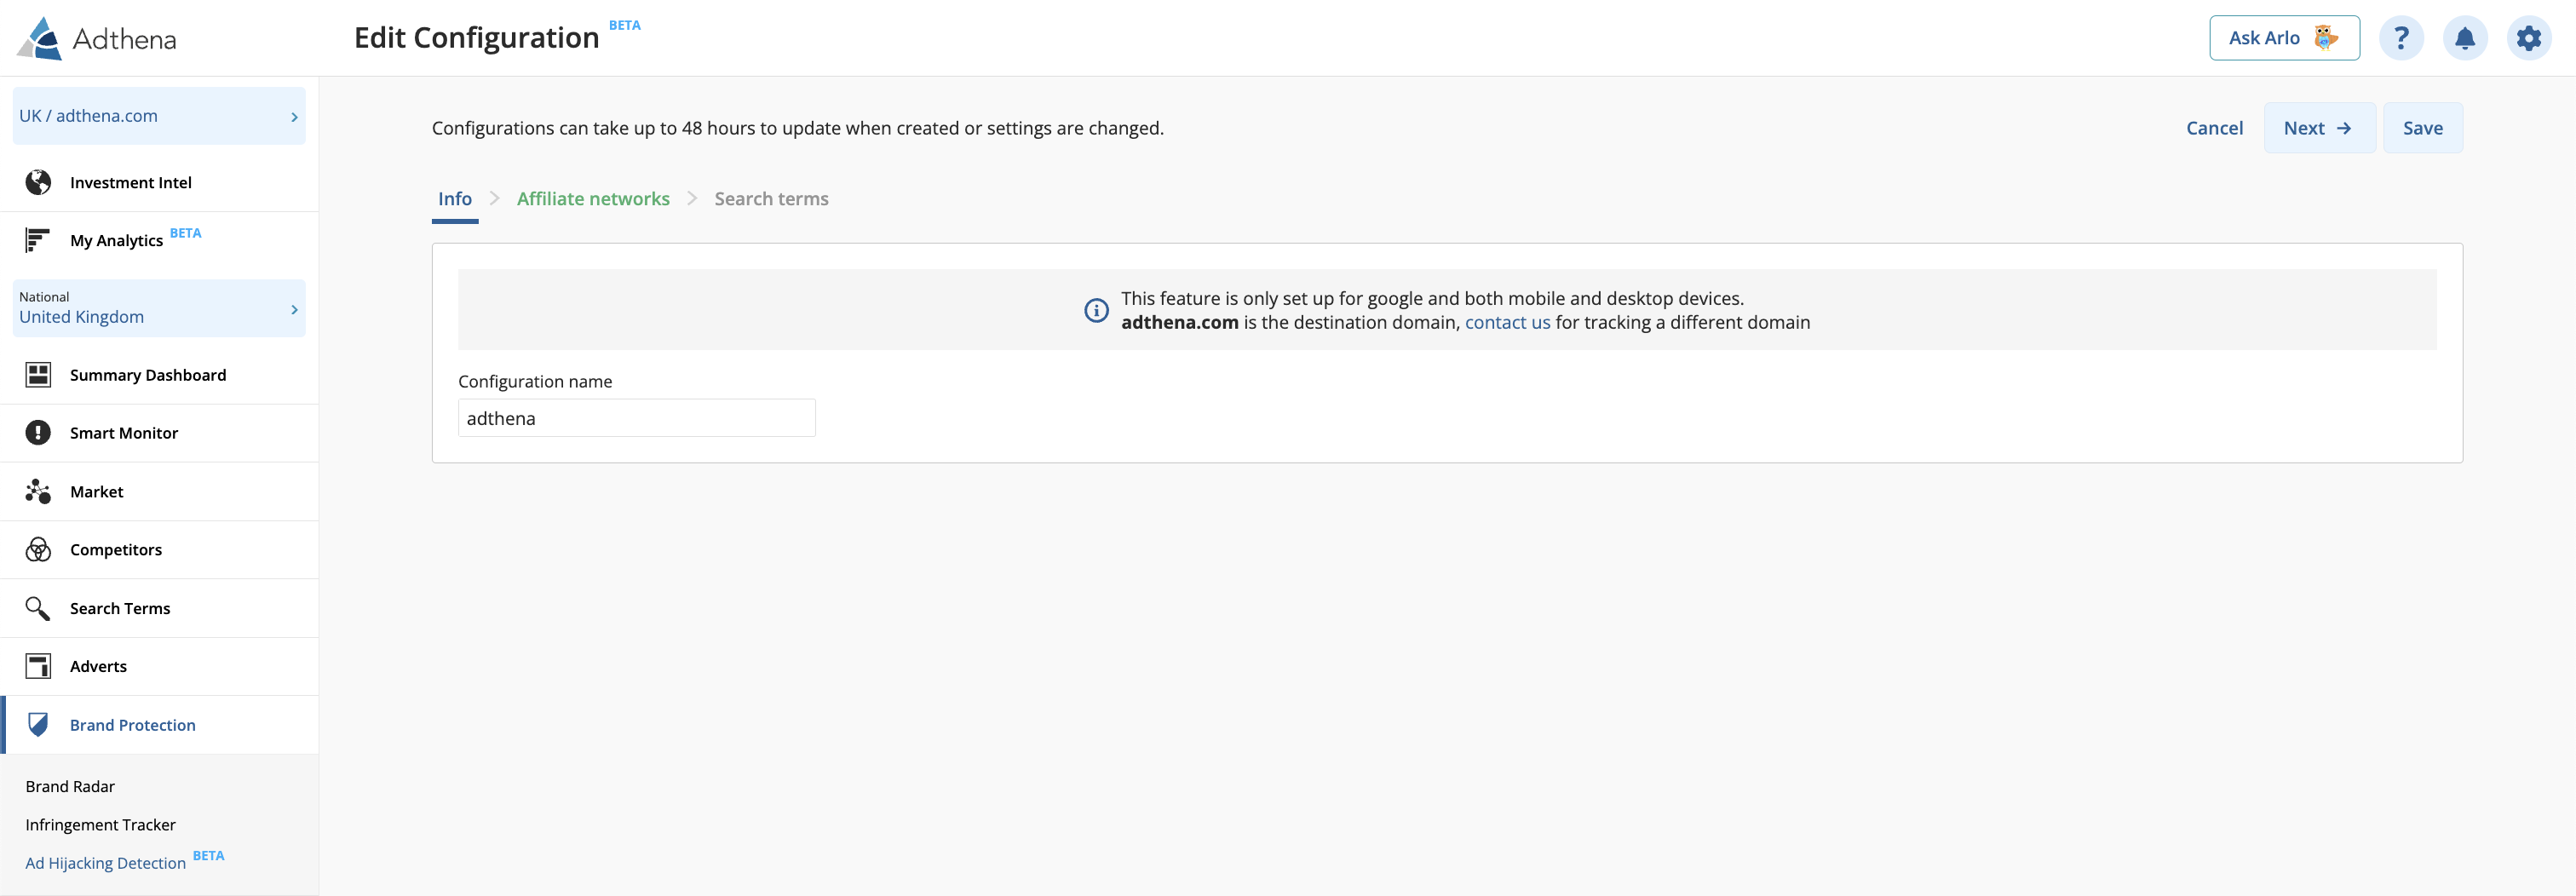This screenshot has width=2576, height=896.
Task: Open Adverts in sidebar
Action: coord(160,666)
